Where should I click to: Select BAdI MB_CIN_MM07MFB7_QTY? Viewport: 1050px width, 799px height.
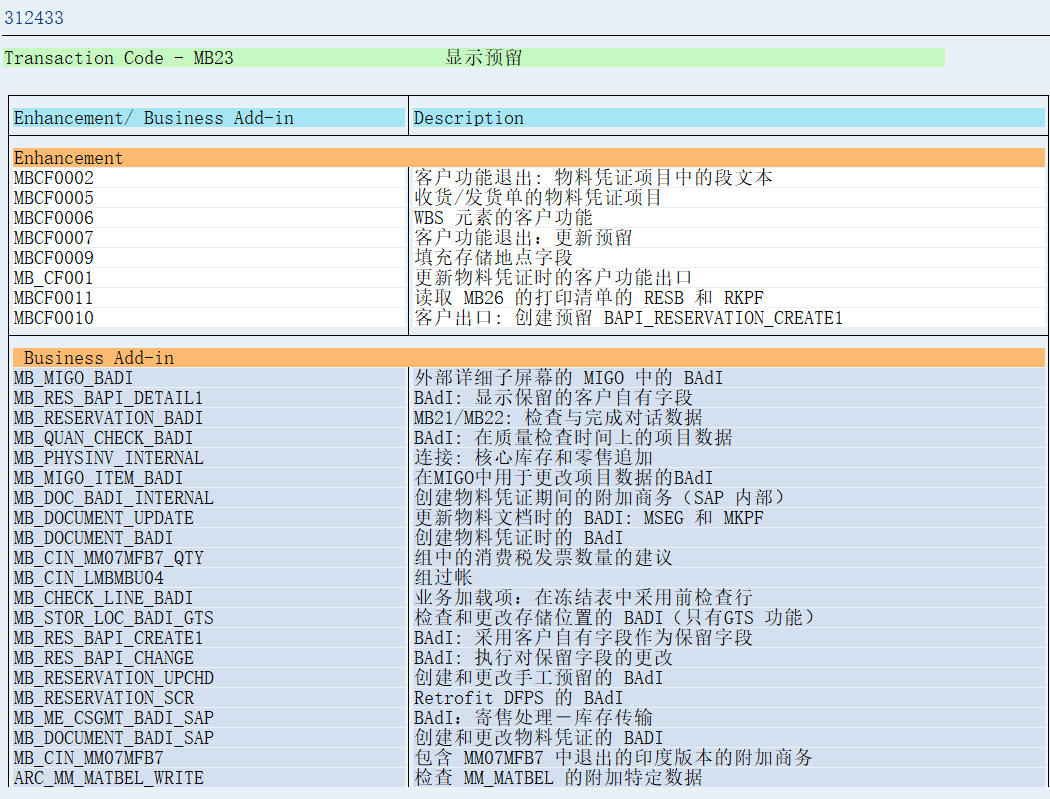click(108, 558)
